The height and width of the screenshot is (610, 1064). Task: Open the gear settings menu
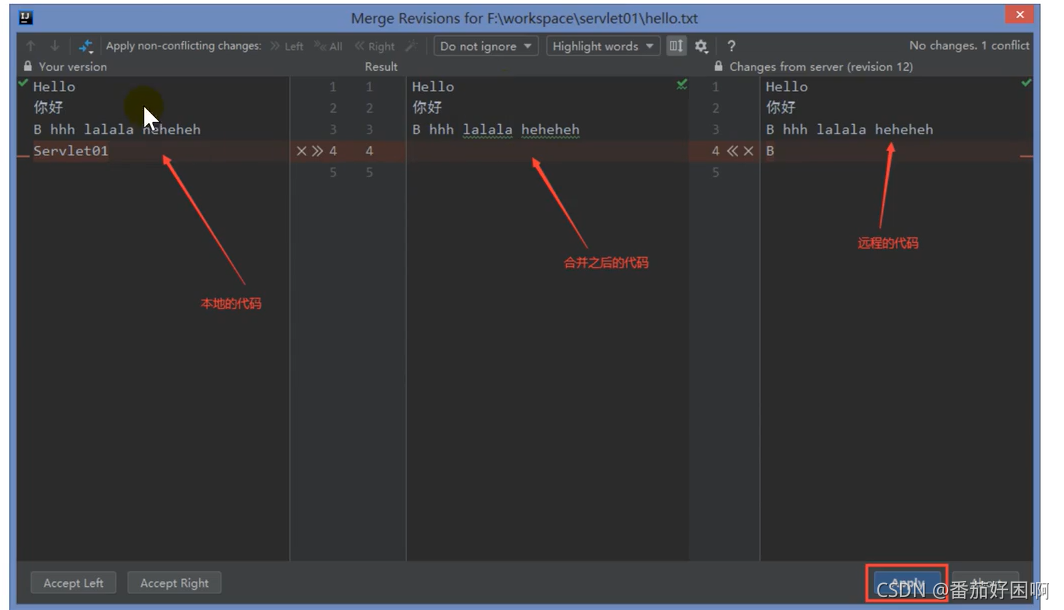[701, 46]
